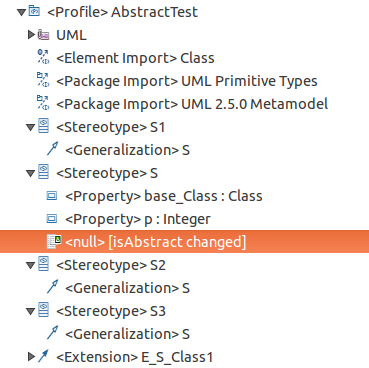The height and width of the screenshot is (368, 369).
Task: Click the UML Primitive Types import icon
Action: (x=43, y=80)
